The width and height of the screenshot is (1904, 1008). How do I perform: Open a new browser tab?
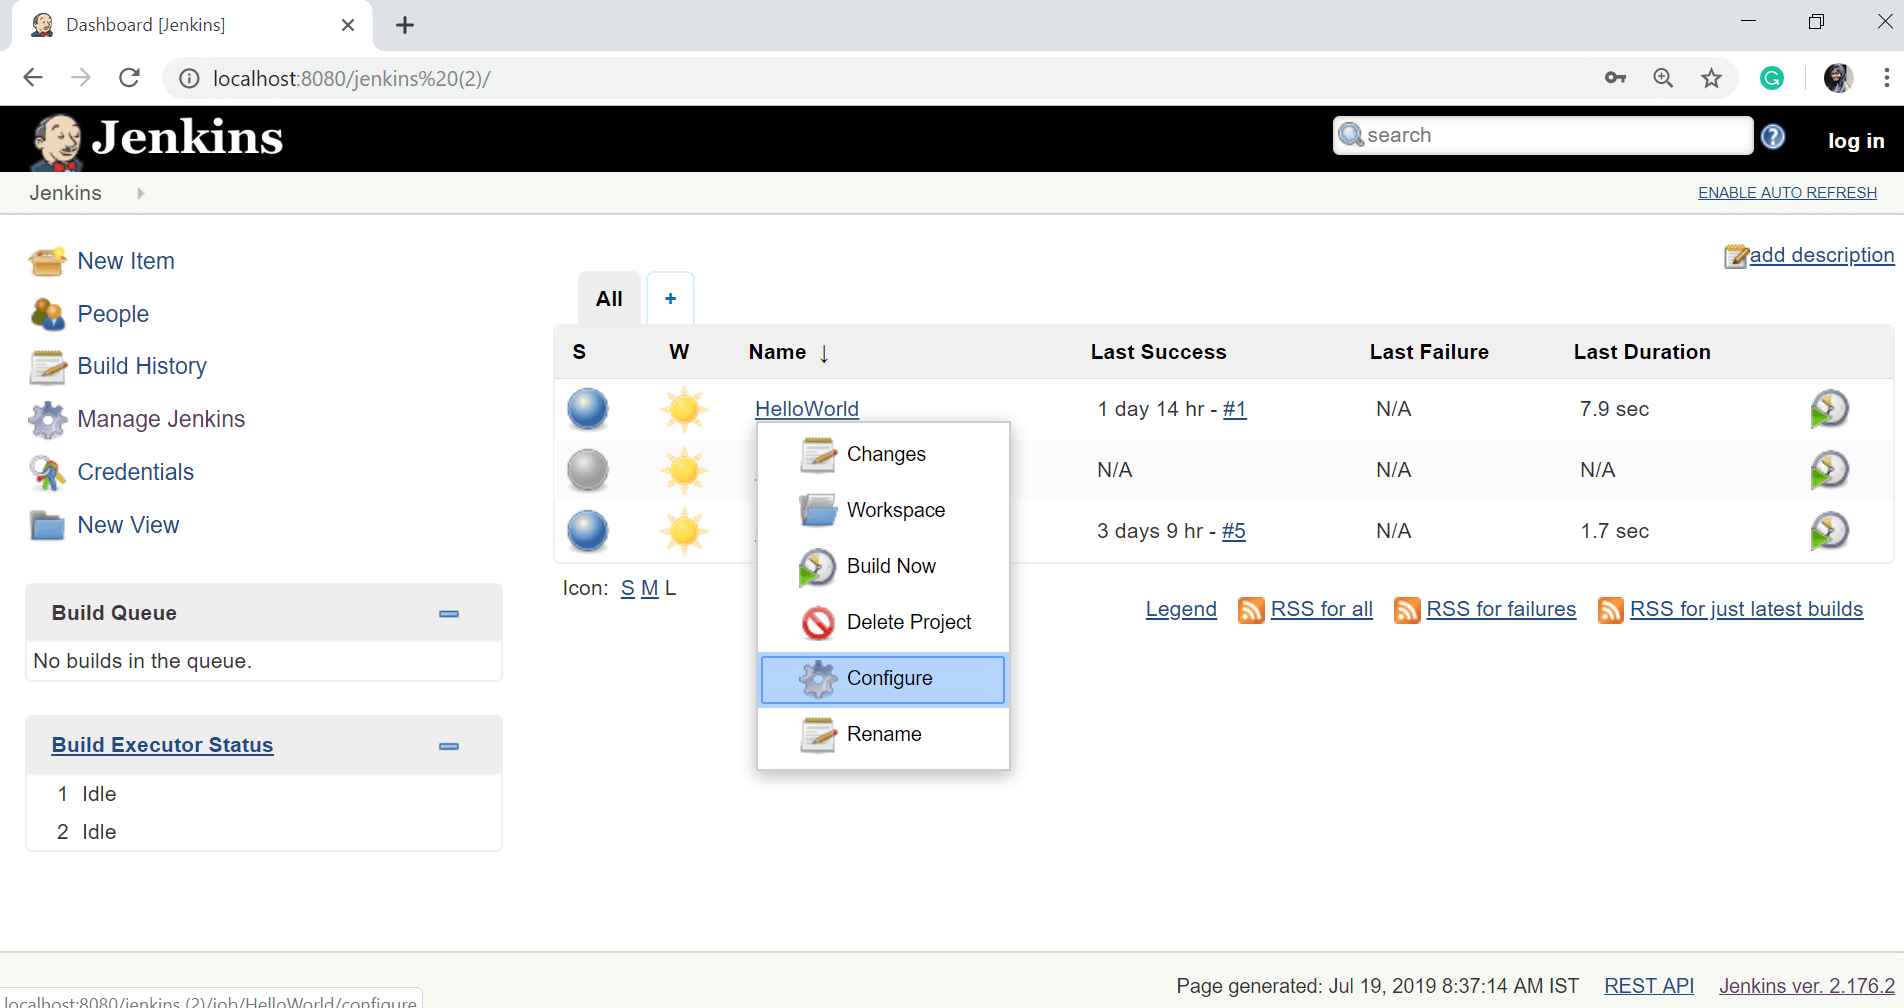pyautogui.click(x=405, y=25)
